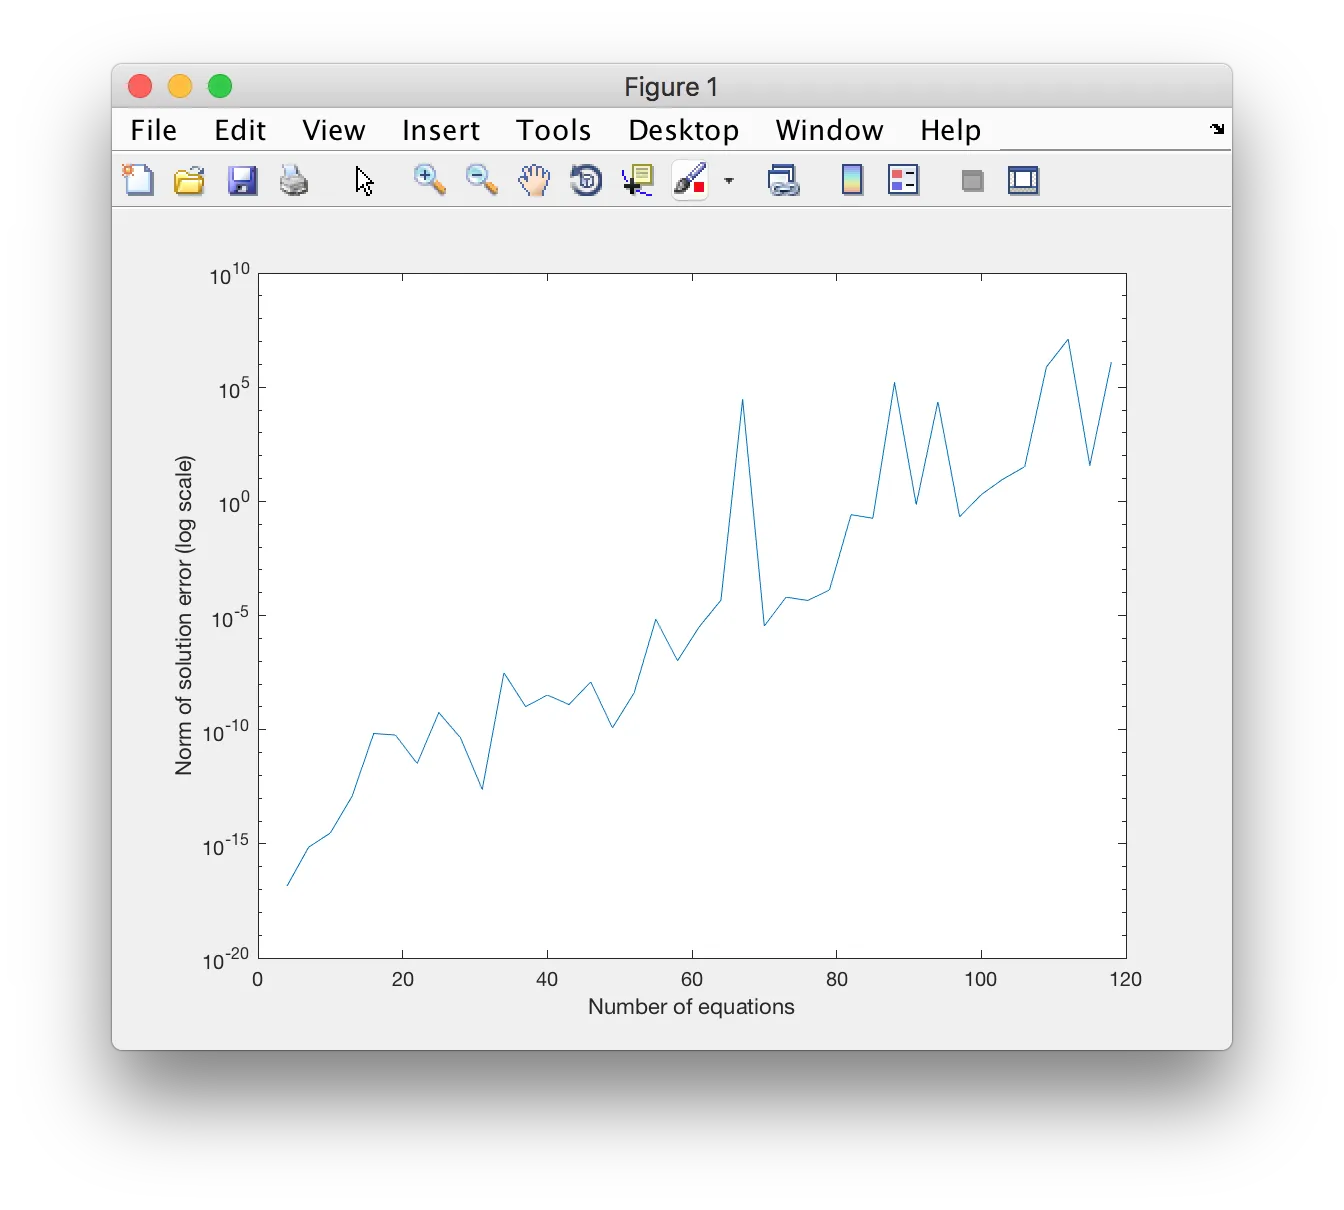Screen dimensions: 1344x1210
Task: Hide plot tools using the gray square icon
Action: click(x=972, y=181)
